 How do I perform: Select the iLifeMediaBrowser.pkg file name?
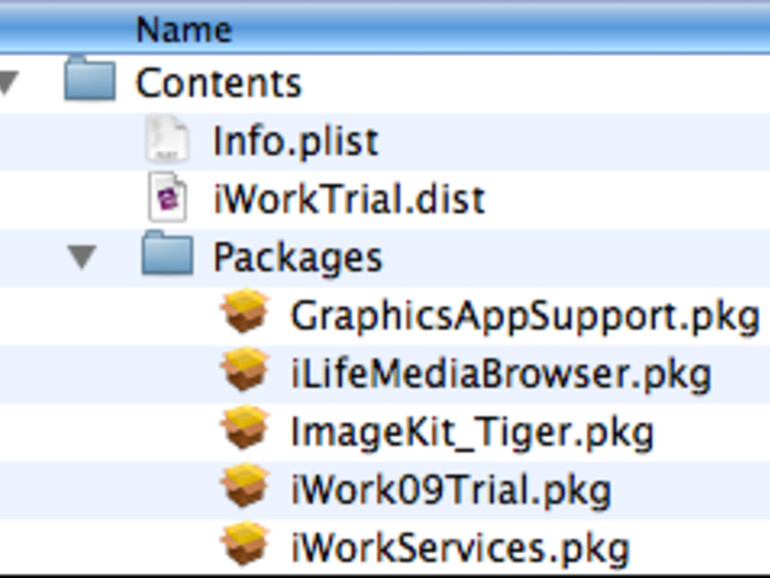point(500,373)
